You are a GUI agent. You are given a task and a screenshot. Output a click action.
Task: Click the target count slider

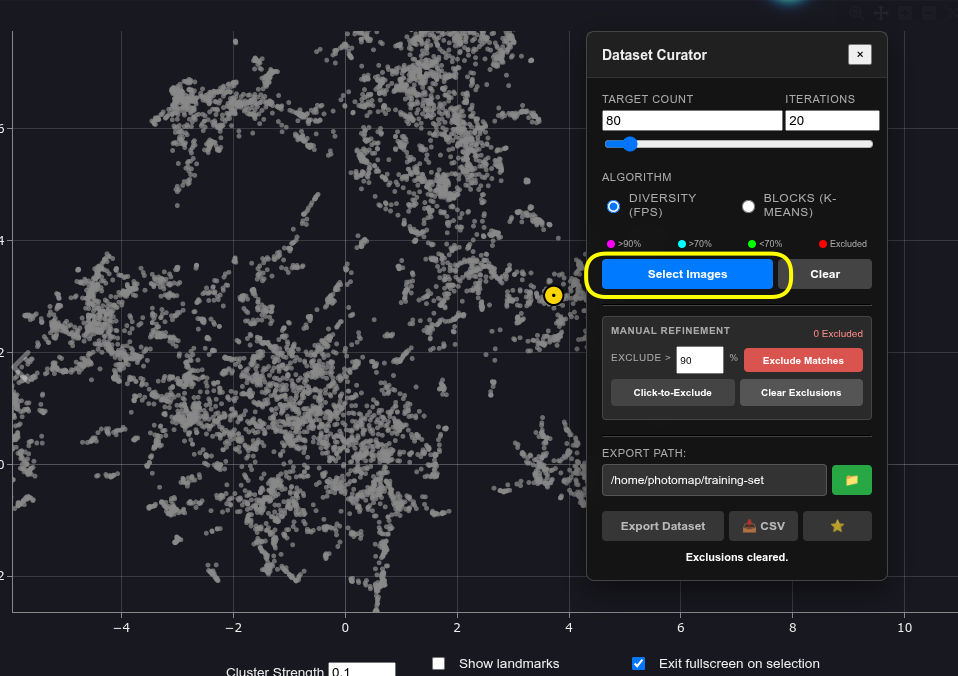(738, 144)
